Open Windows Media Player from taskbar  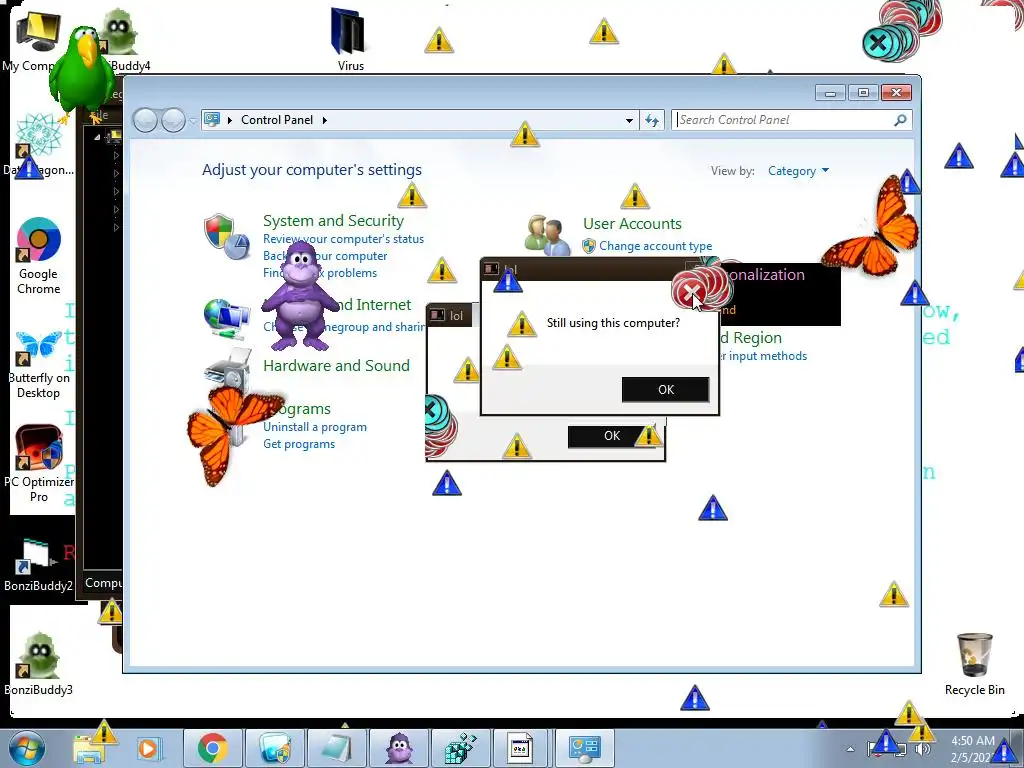pyautogui.click(x=148, y=749)
